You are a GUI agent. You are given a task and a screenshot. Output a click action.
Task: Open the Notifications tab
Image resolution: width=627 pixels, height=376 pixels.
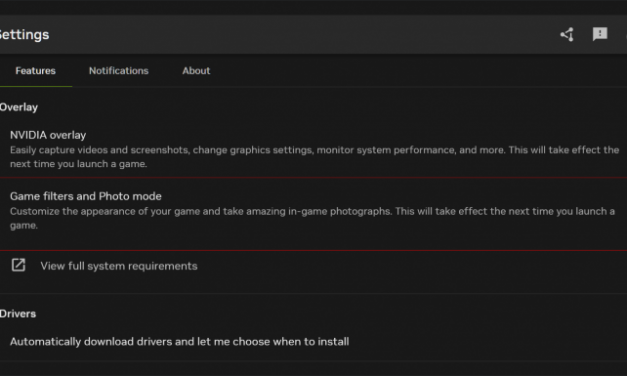click(x=119, y=71)
